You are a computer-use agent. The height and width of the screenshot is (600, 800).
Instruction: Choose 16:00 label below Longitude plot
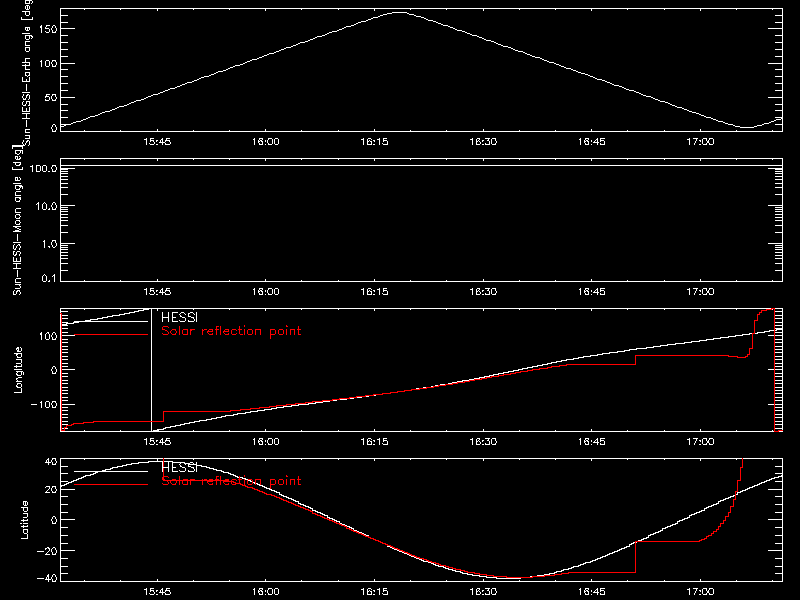click(x=265, y=442)
